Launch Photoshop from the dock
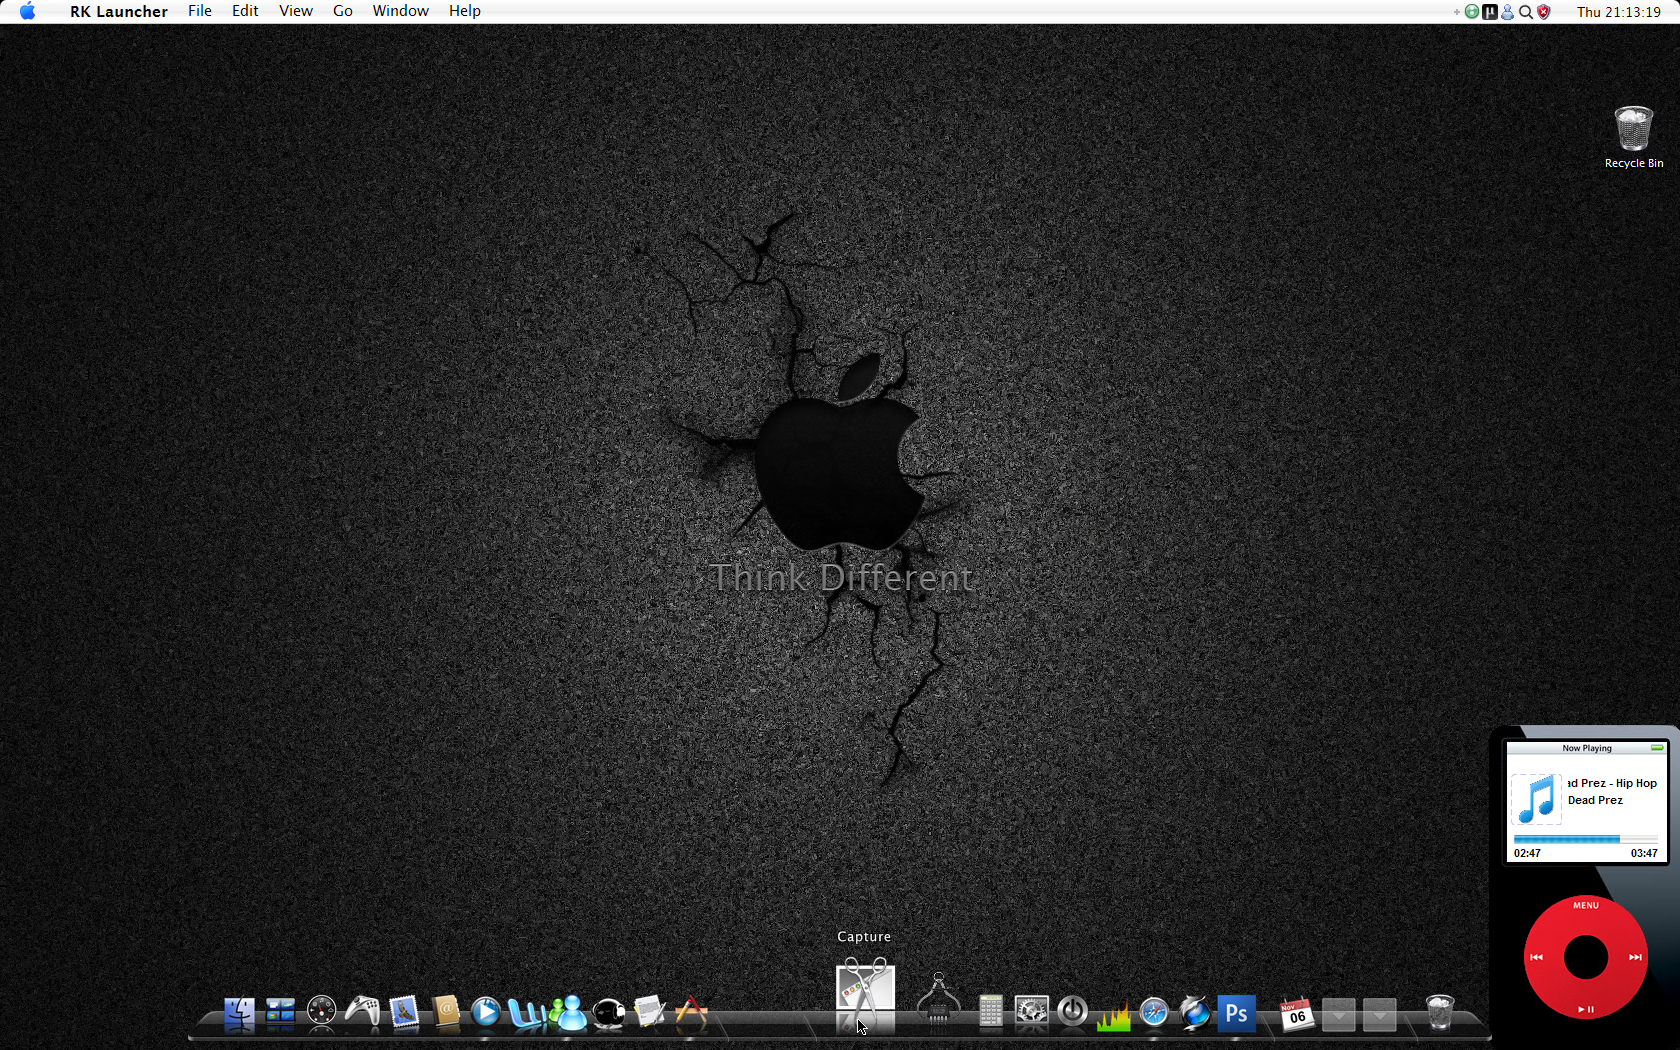This screenshot has width=1680, height=1050. coord(1236,1013)
